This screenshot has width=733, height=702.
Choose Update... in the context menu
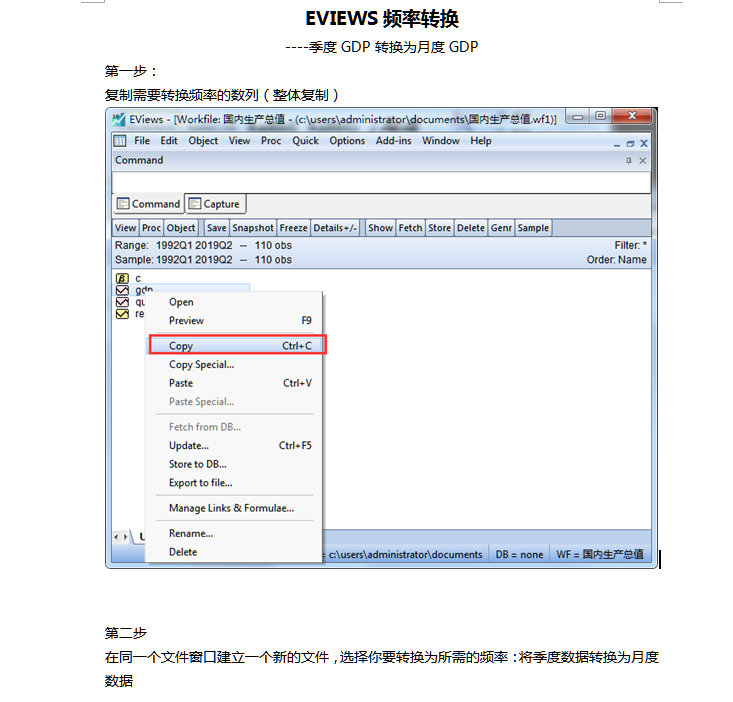[234, 445]
